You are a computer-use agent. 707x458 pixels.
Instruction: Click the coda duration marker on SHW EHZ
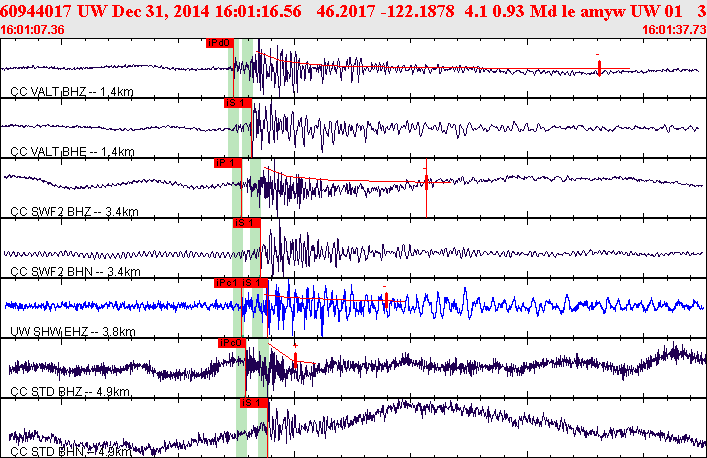[x=386, y=299]
